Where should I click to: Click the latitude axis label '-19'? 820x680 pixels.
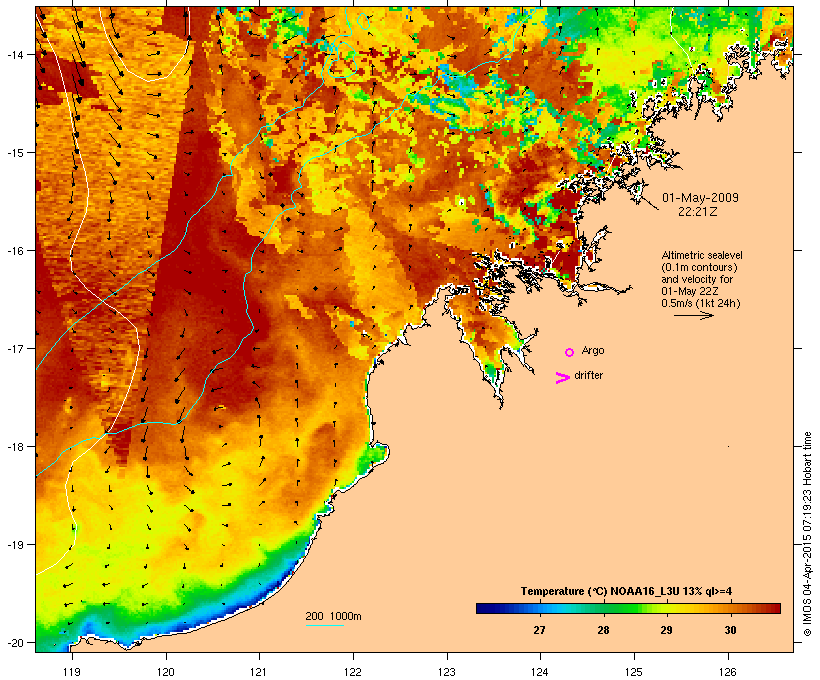(x=14, y=545)
